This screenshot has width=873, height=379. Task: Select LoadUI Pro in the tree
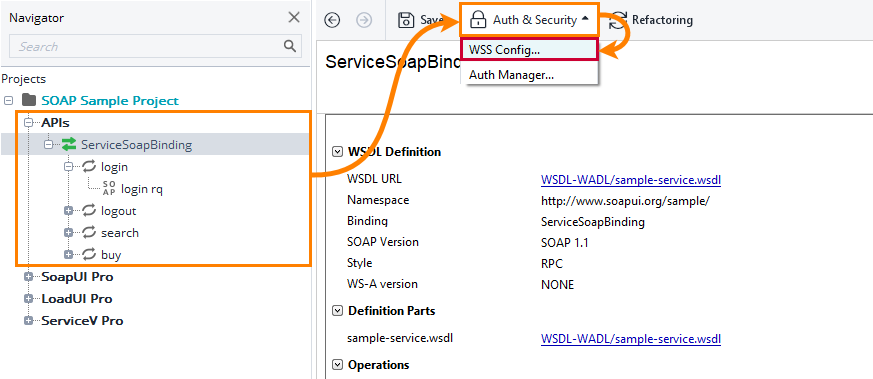pos(77,299)
